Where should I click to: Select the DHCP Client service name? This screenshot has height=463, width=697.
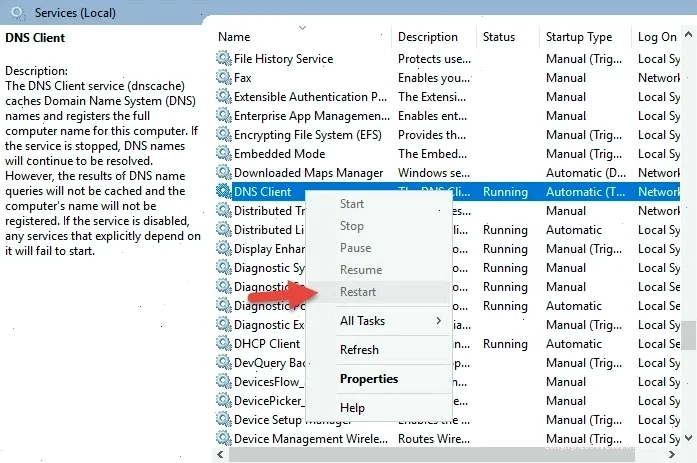point(267,344)
